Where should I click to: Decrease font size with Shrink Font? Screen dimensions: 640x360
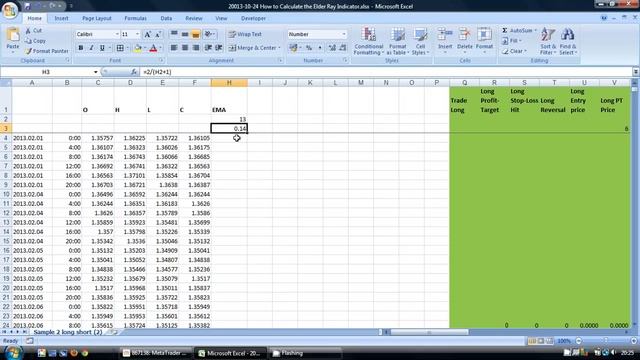tap(158, 34)
